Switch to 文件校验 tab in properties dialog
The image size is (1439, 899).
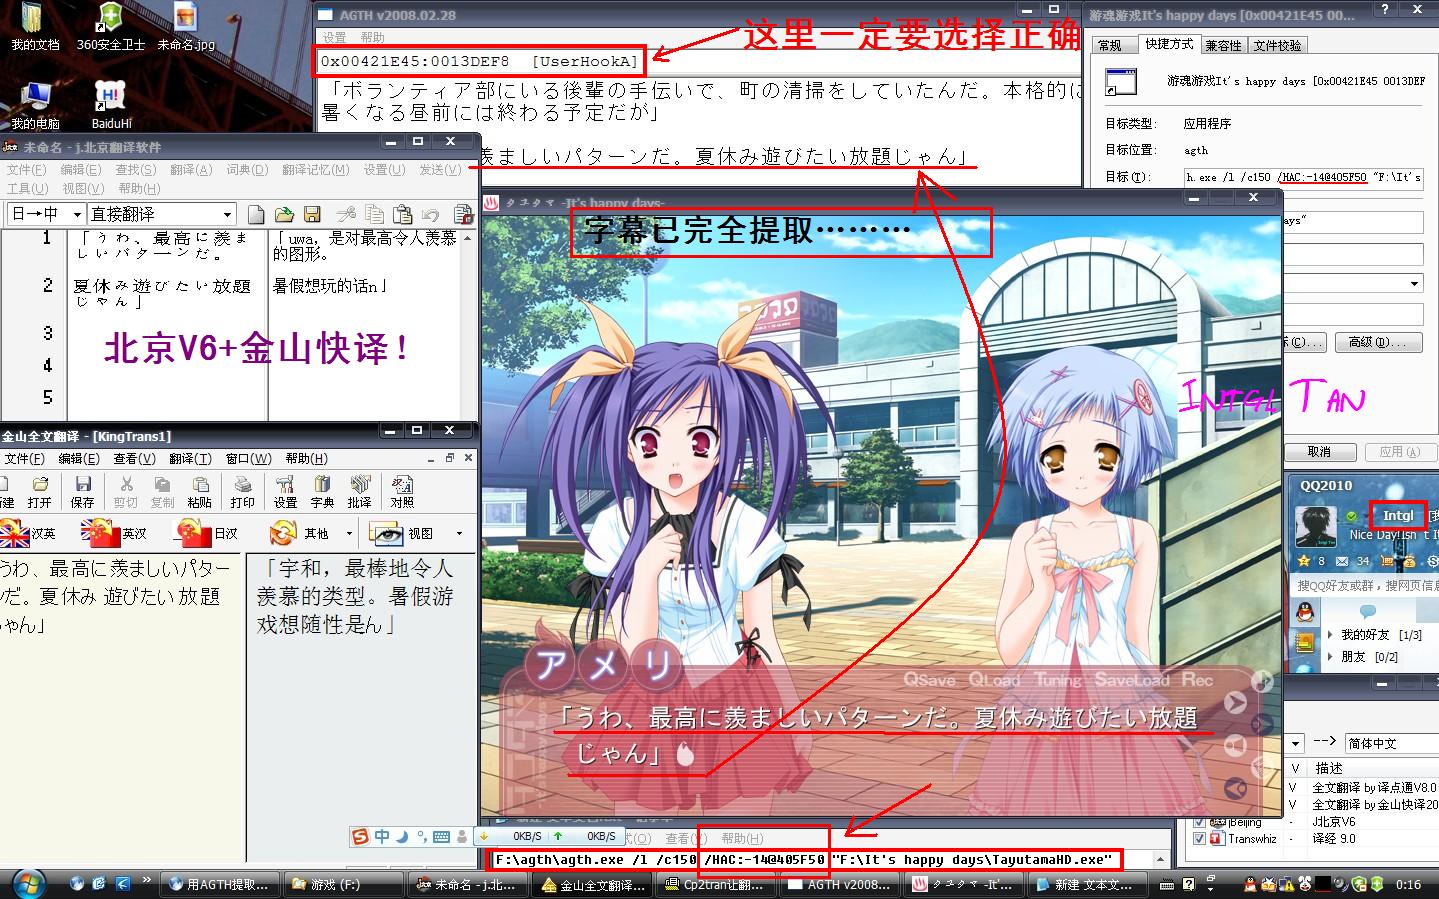1278,45
